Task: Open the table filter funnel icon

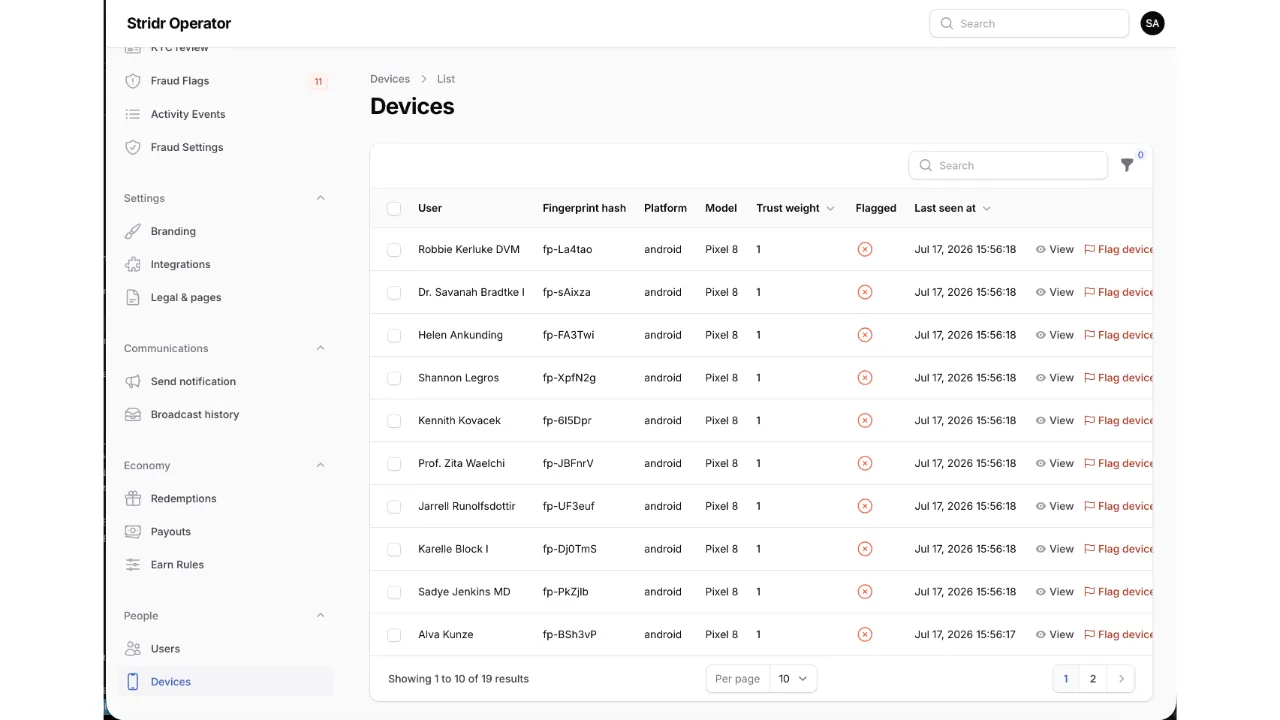Action: 1127,165
